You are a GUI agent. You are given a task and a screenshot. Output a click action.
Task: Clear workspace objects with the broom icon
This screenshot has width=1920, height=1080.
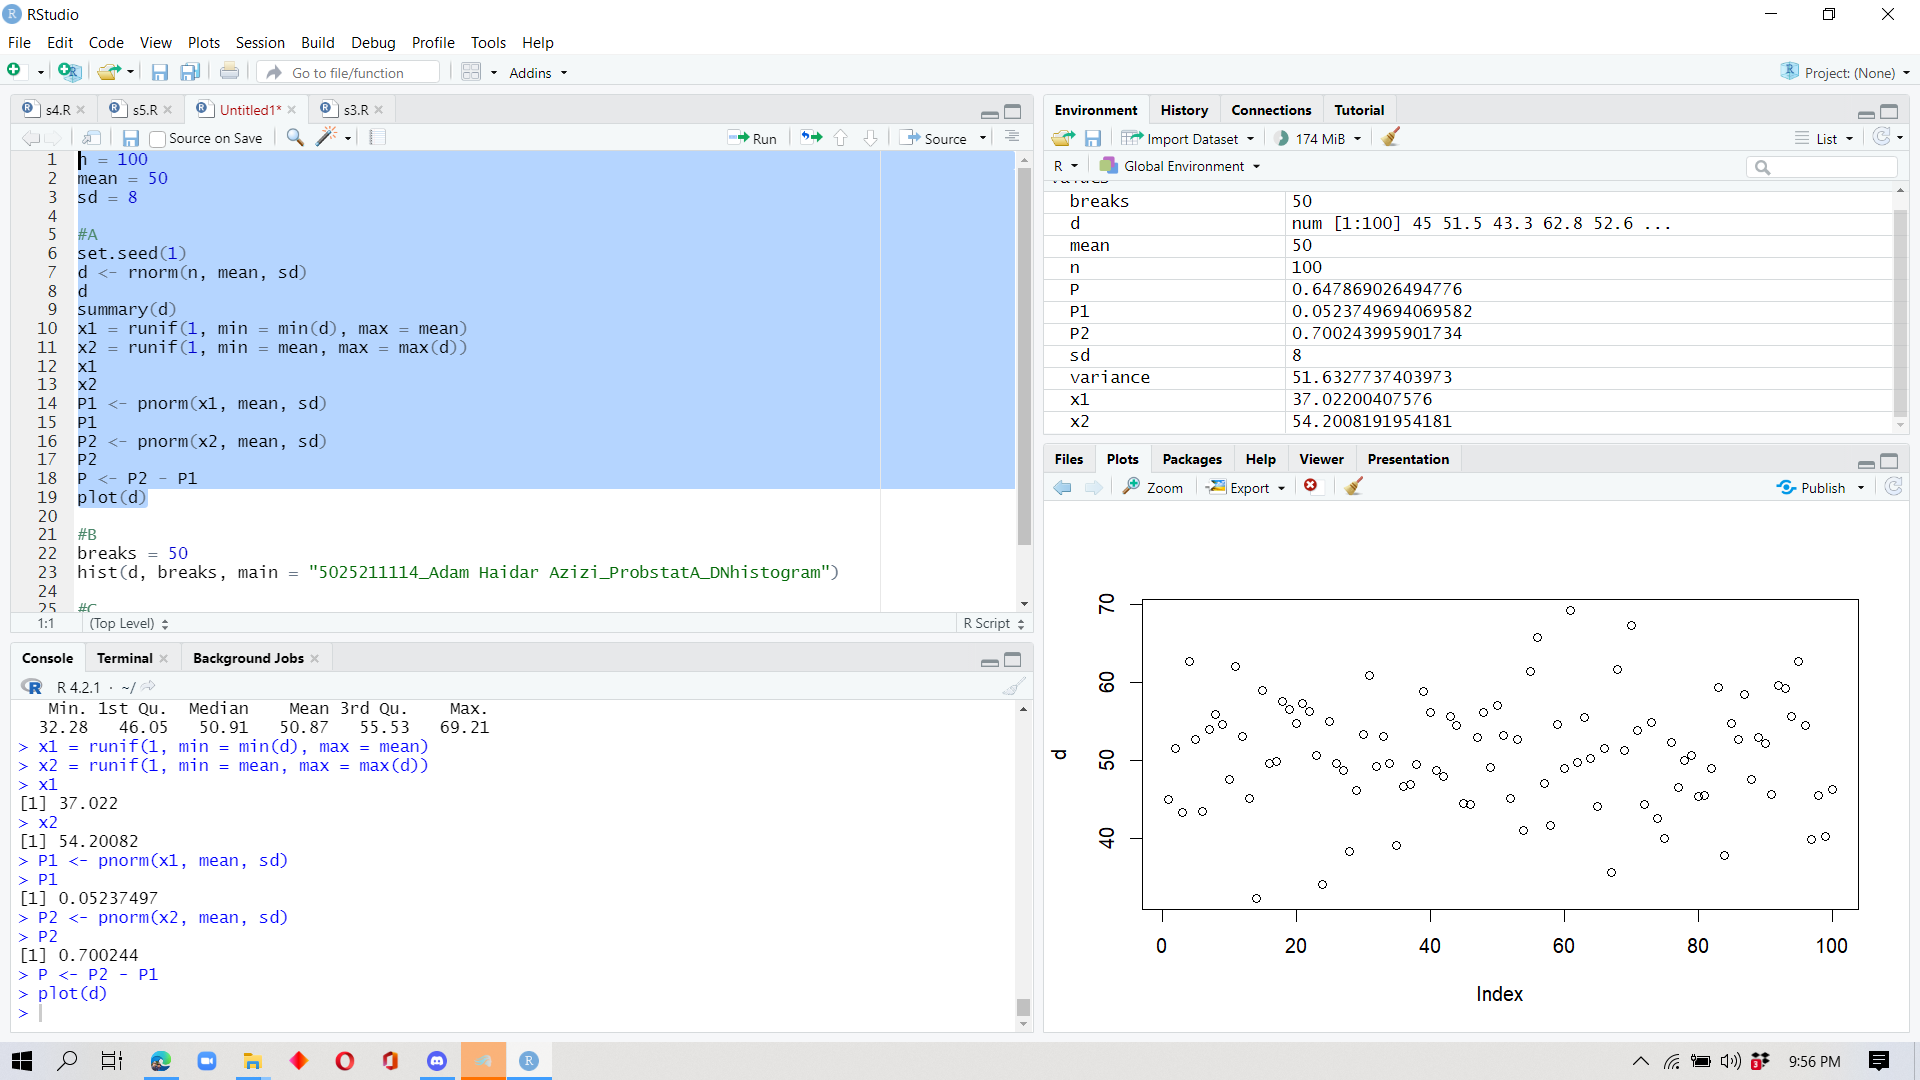1390,138
